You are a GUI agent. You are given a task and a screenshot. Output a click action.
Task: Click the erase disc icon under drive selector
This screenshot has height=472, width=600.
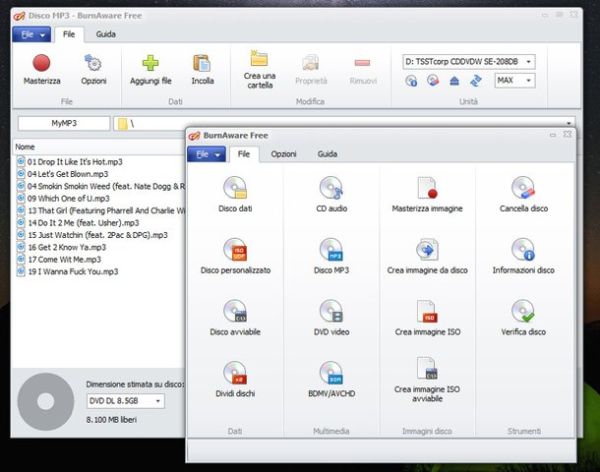[x=432, y=81]
